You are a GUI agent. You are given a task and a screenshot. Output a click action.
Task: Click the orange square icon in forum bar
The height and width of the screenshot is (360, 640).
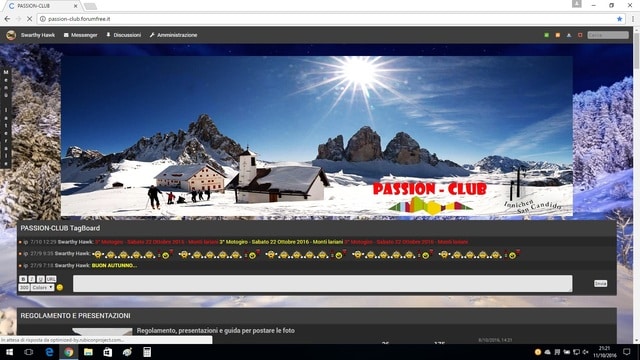click(558, 36)
